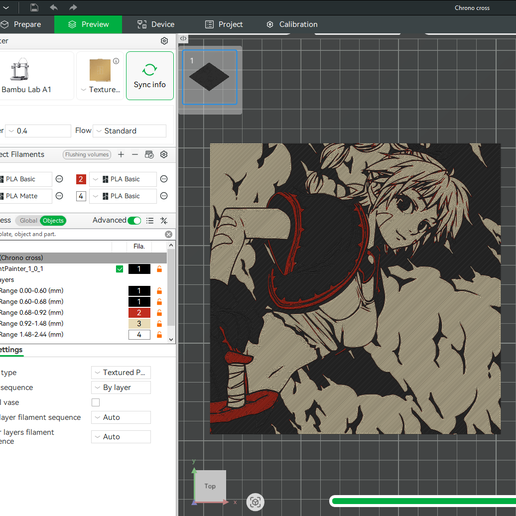
Task: Open the Textured plate type dropdown
Action: coord(100,89)
